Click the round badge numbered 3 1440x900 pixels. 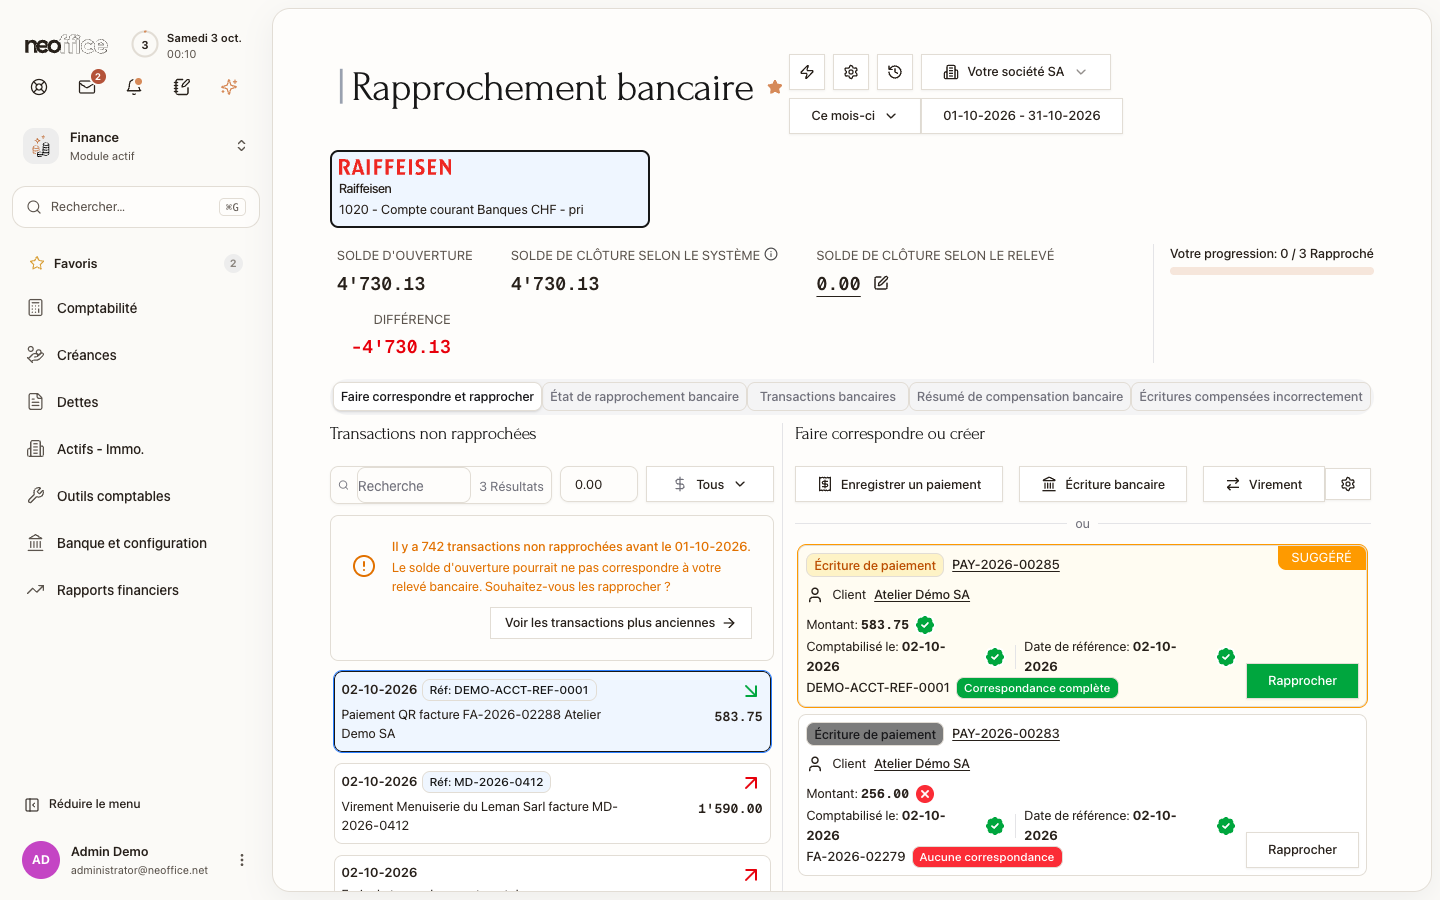click(145, 45)
